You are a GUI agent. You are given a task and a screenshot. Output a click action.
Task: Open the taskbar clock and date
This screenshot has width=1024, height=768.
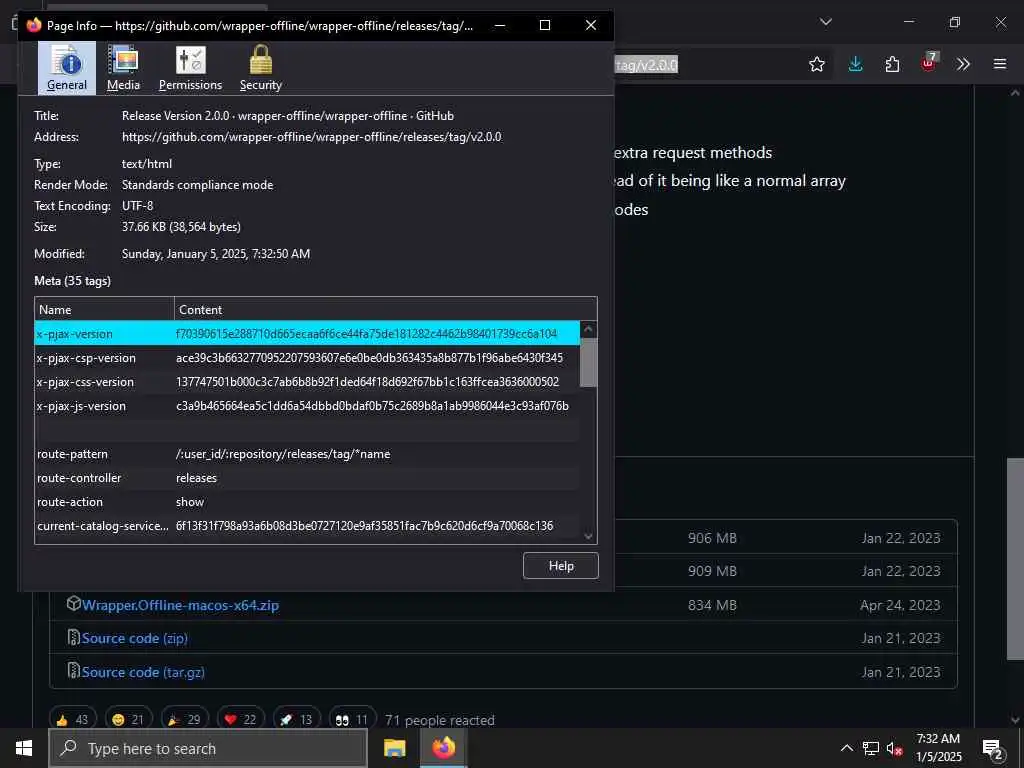click(x=938, y=748)
